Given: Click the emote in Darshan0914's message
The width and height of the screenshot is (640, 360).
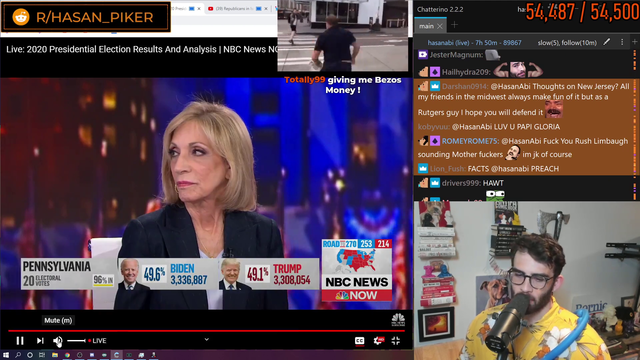Looking at the screenshot, I should click(554, 109).
